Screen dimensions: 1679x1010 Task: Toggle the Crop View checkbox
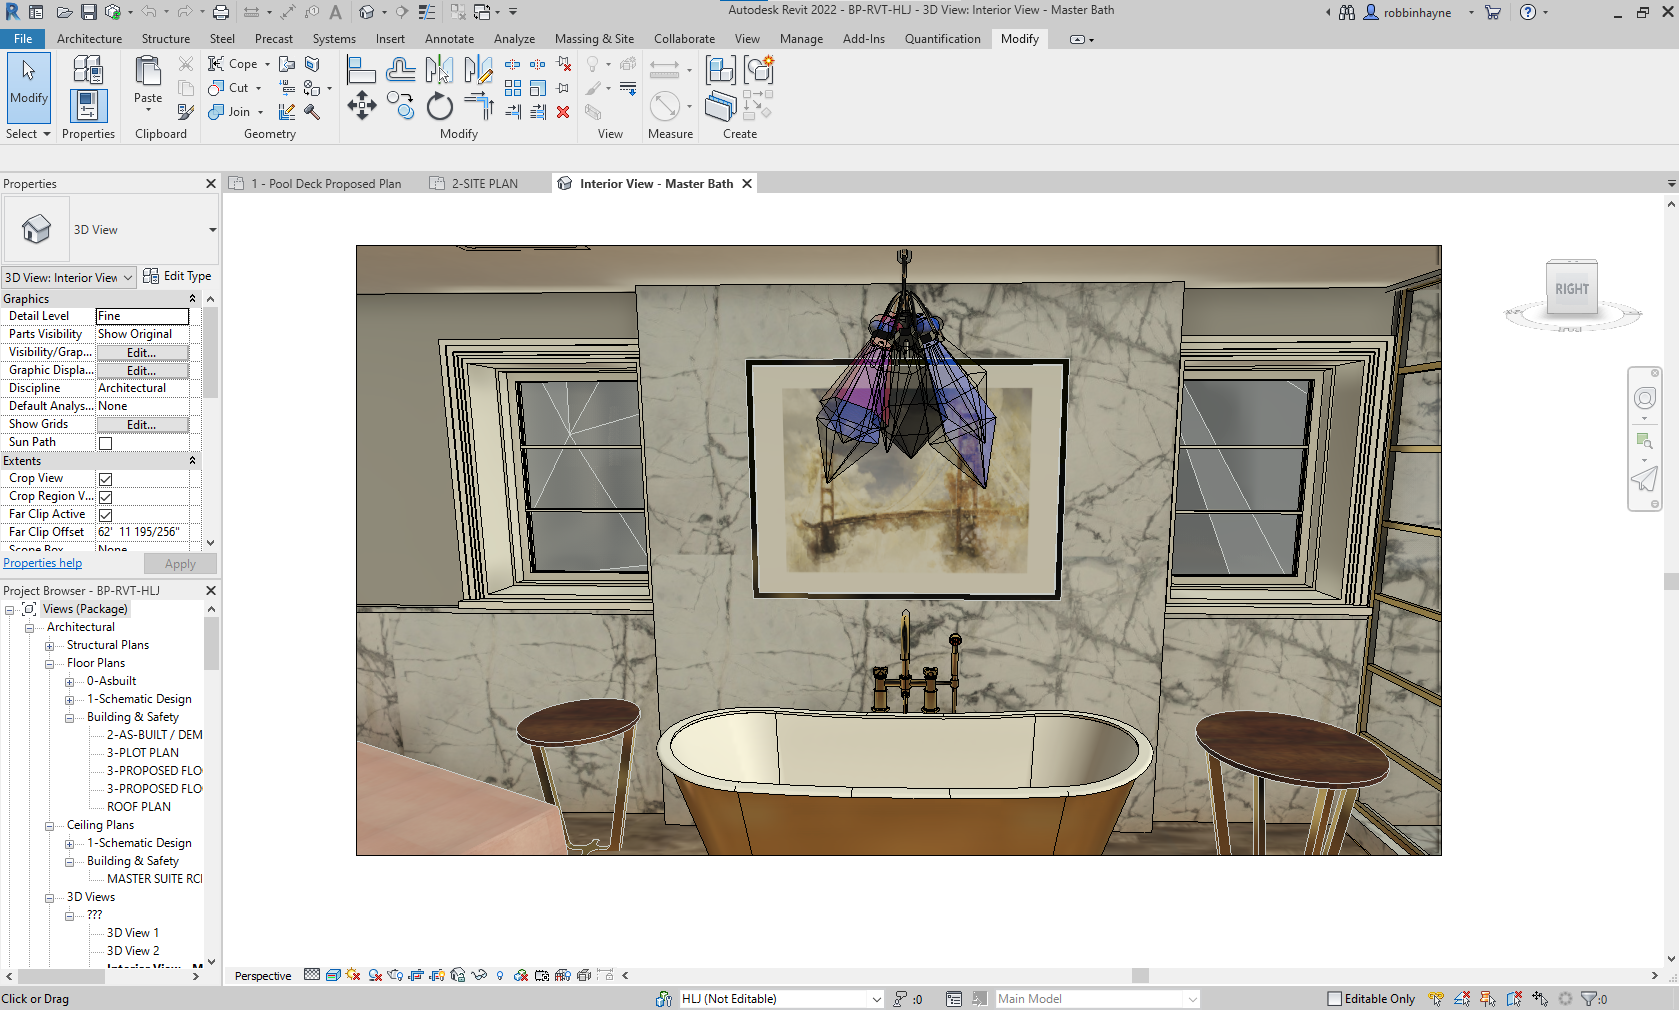coord(105,479)
